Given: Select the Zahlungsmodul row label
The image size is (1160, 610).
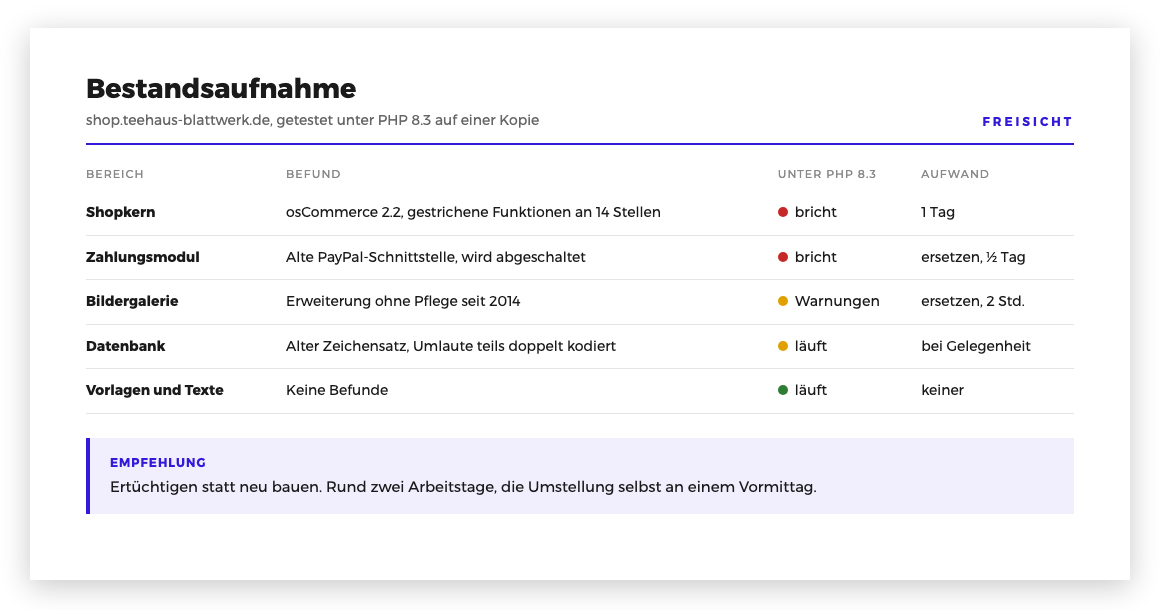Looking at the screenshot, I should point(143,257).
